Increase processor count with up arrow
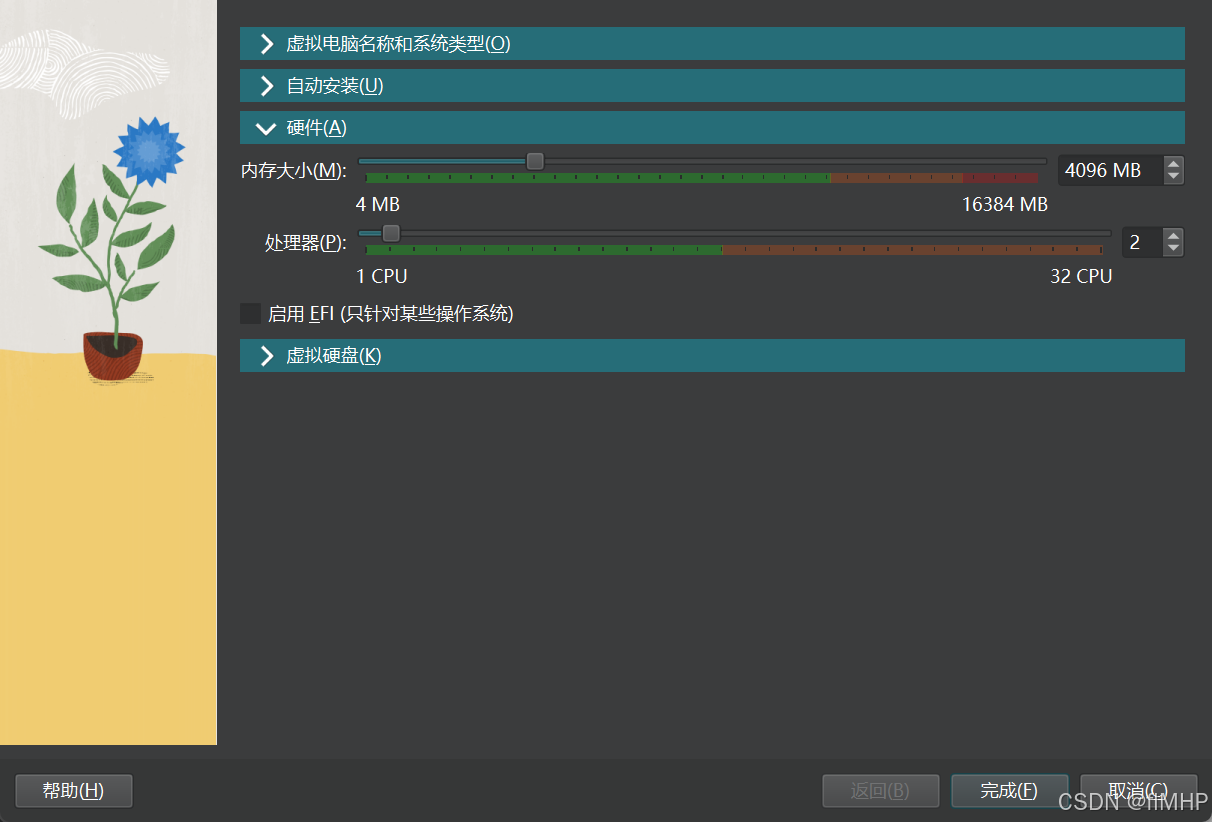 click(x=1174, y=236)
